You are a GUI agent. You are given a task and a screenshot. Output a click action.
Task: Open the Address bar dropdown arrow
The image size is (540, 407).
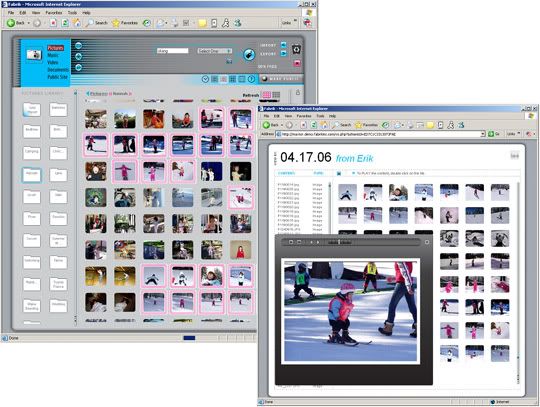click(483, 134)
